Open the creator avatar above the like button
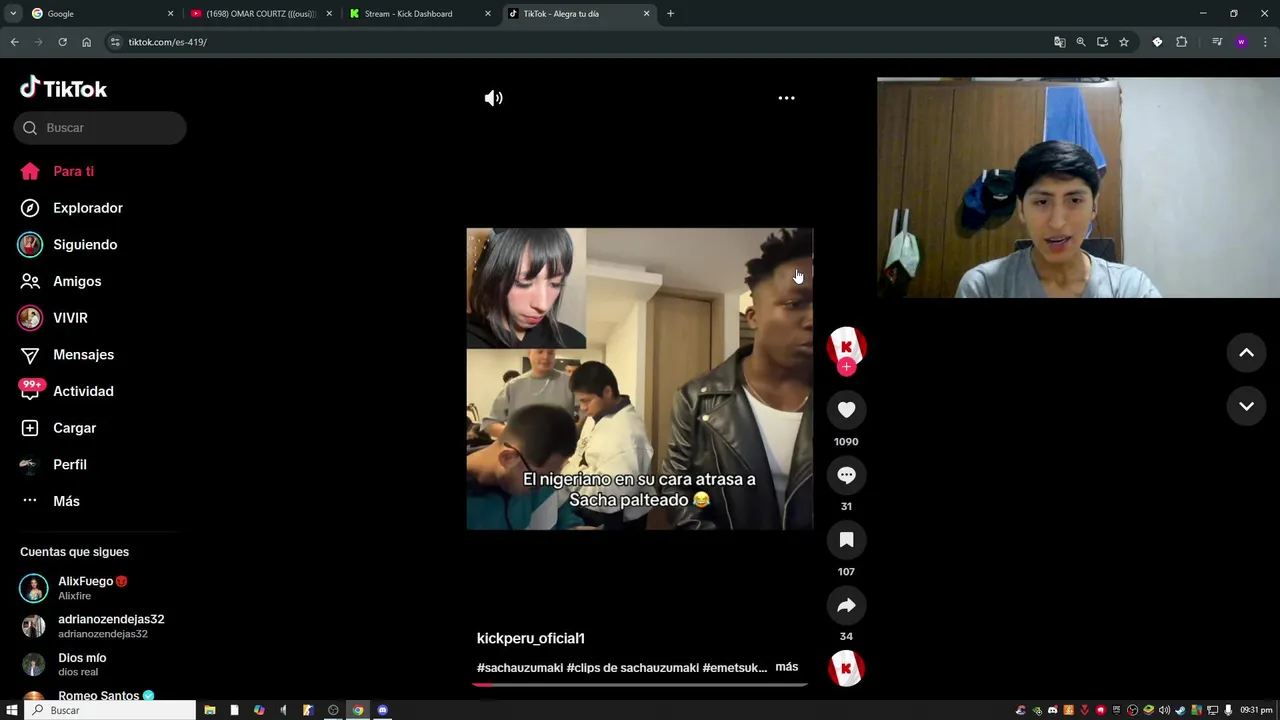The image size is (1280, 720). click(x=846, y=345)
